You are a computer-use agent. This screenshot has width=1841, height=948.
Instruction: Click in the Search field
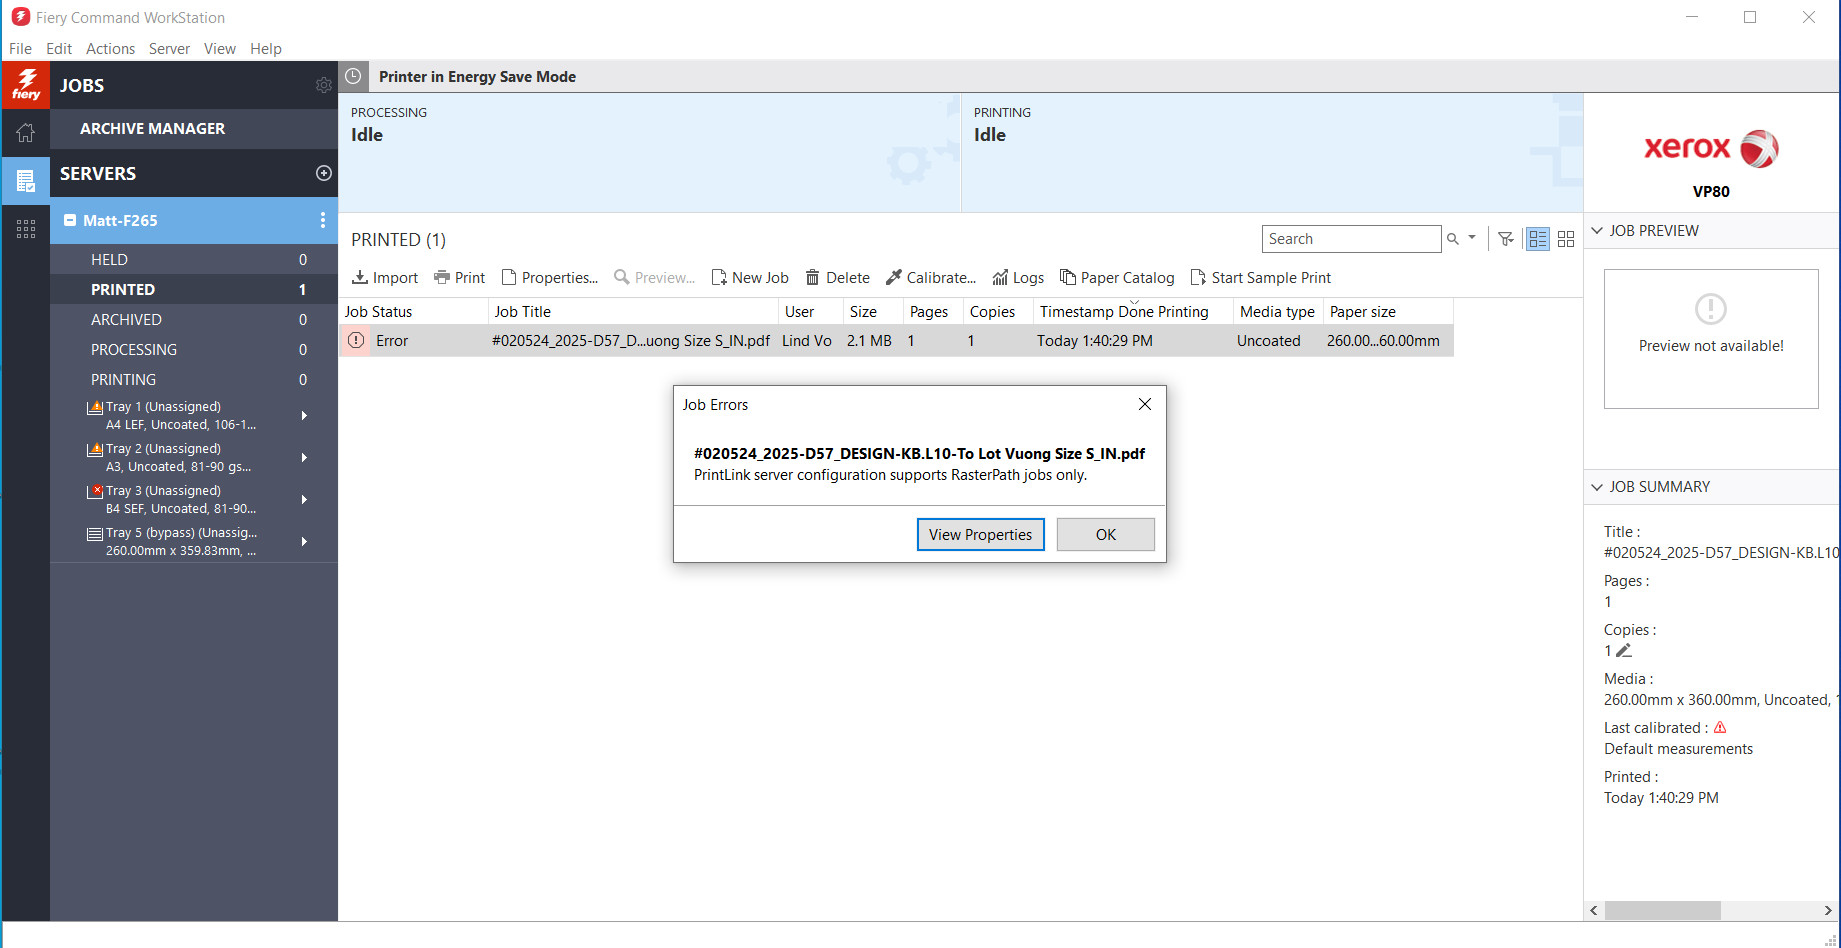(1351, 239)
